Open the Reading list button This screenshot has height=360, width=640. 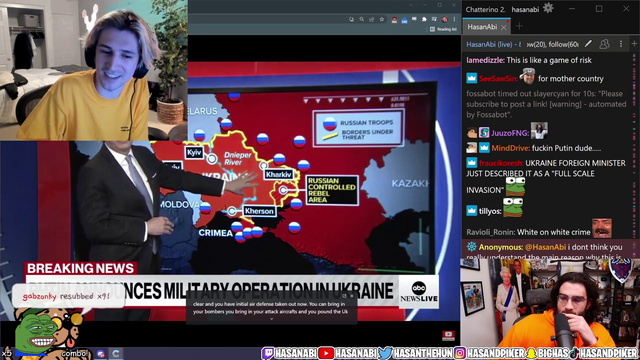(443, 29)
